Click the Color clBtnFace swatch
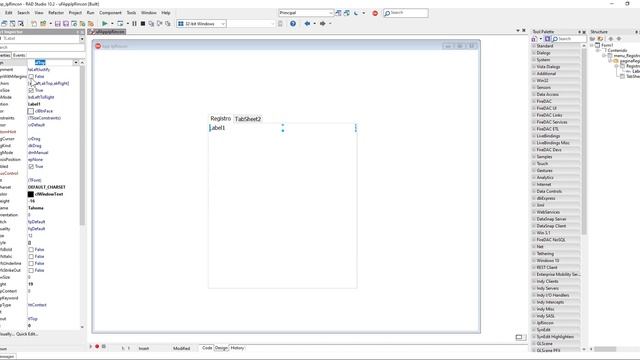This screenshot has width=640, height=360. [x=31, y=111]
